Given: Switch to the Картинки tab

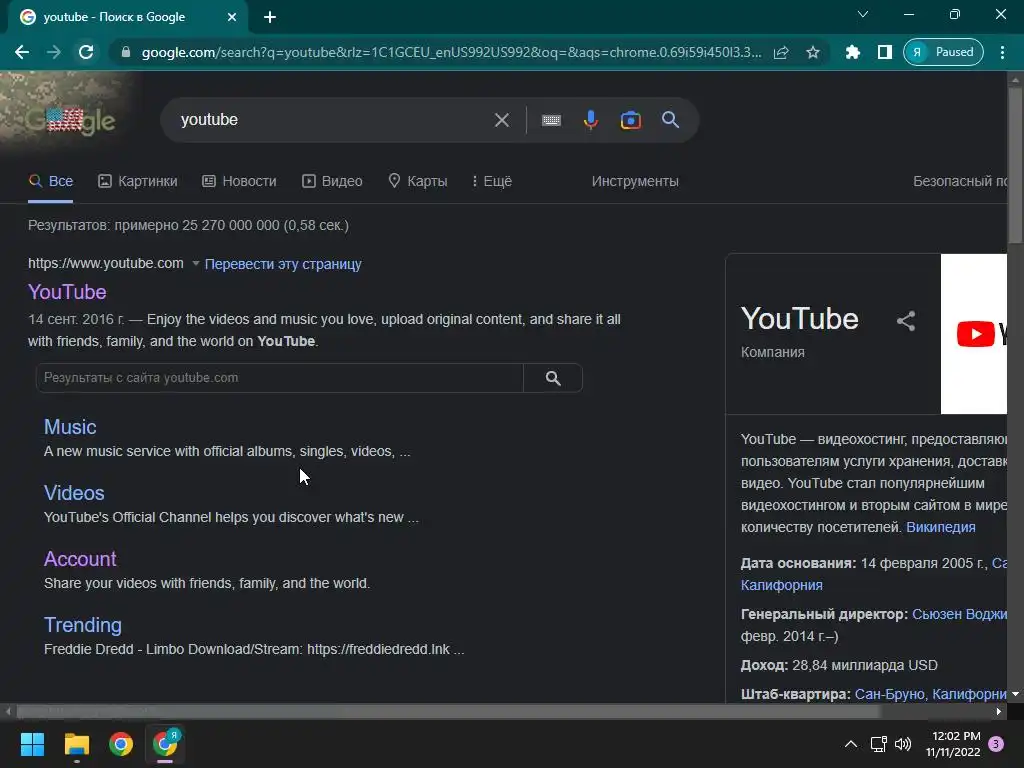Looking at the screenshot, I should [138, 182].
